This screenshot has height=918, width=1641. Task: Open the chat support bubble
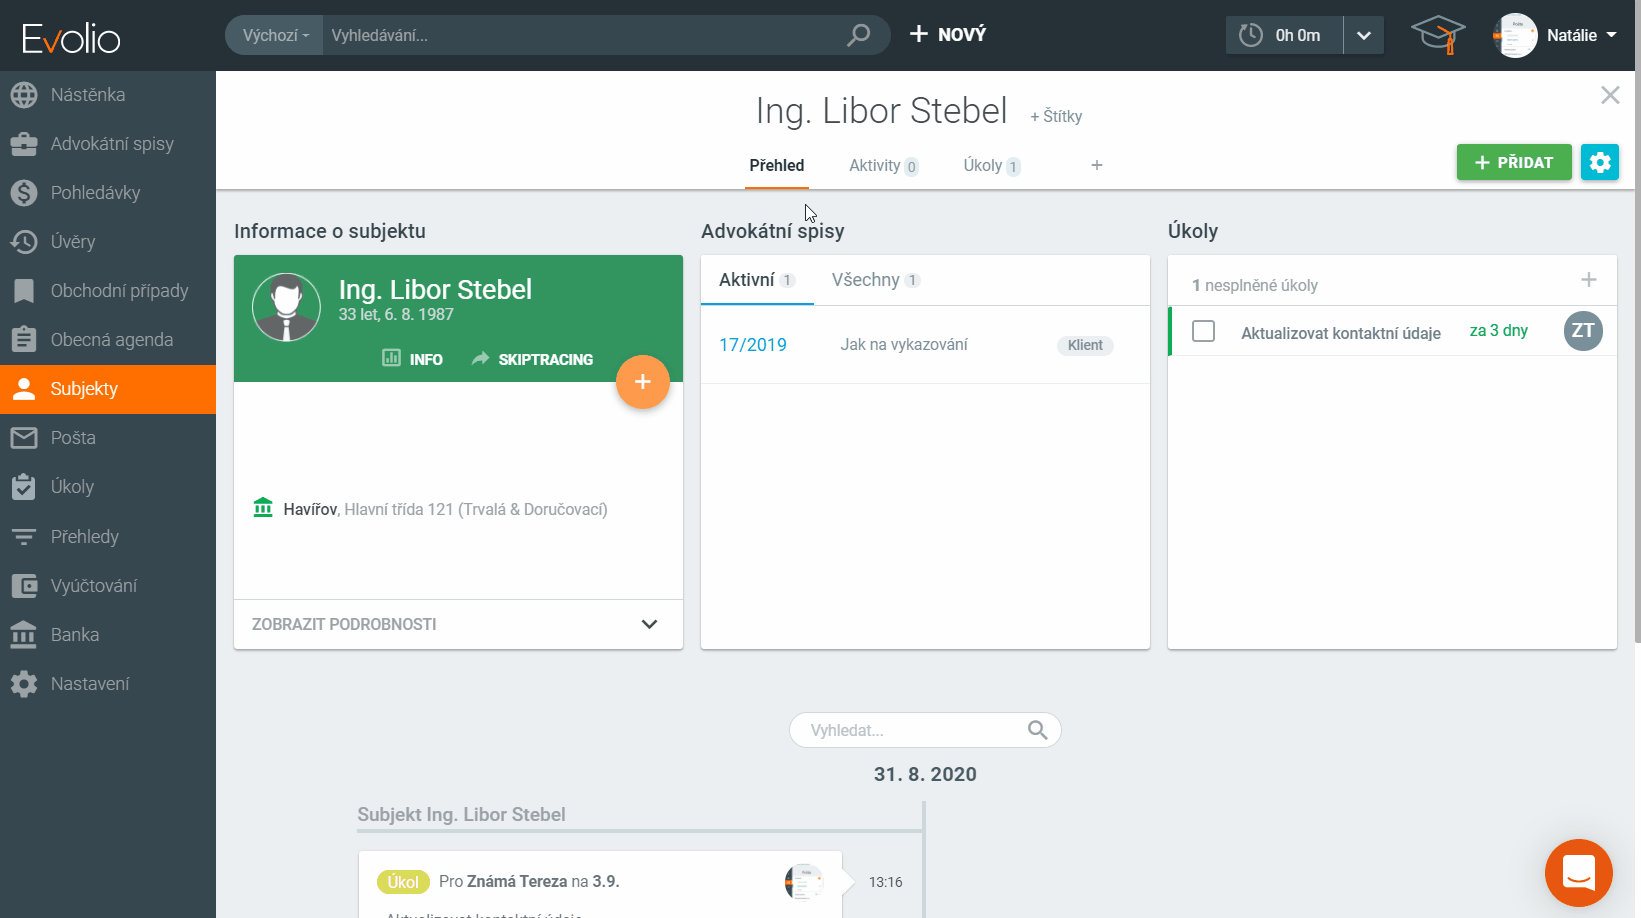click(1578, 873)
